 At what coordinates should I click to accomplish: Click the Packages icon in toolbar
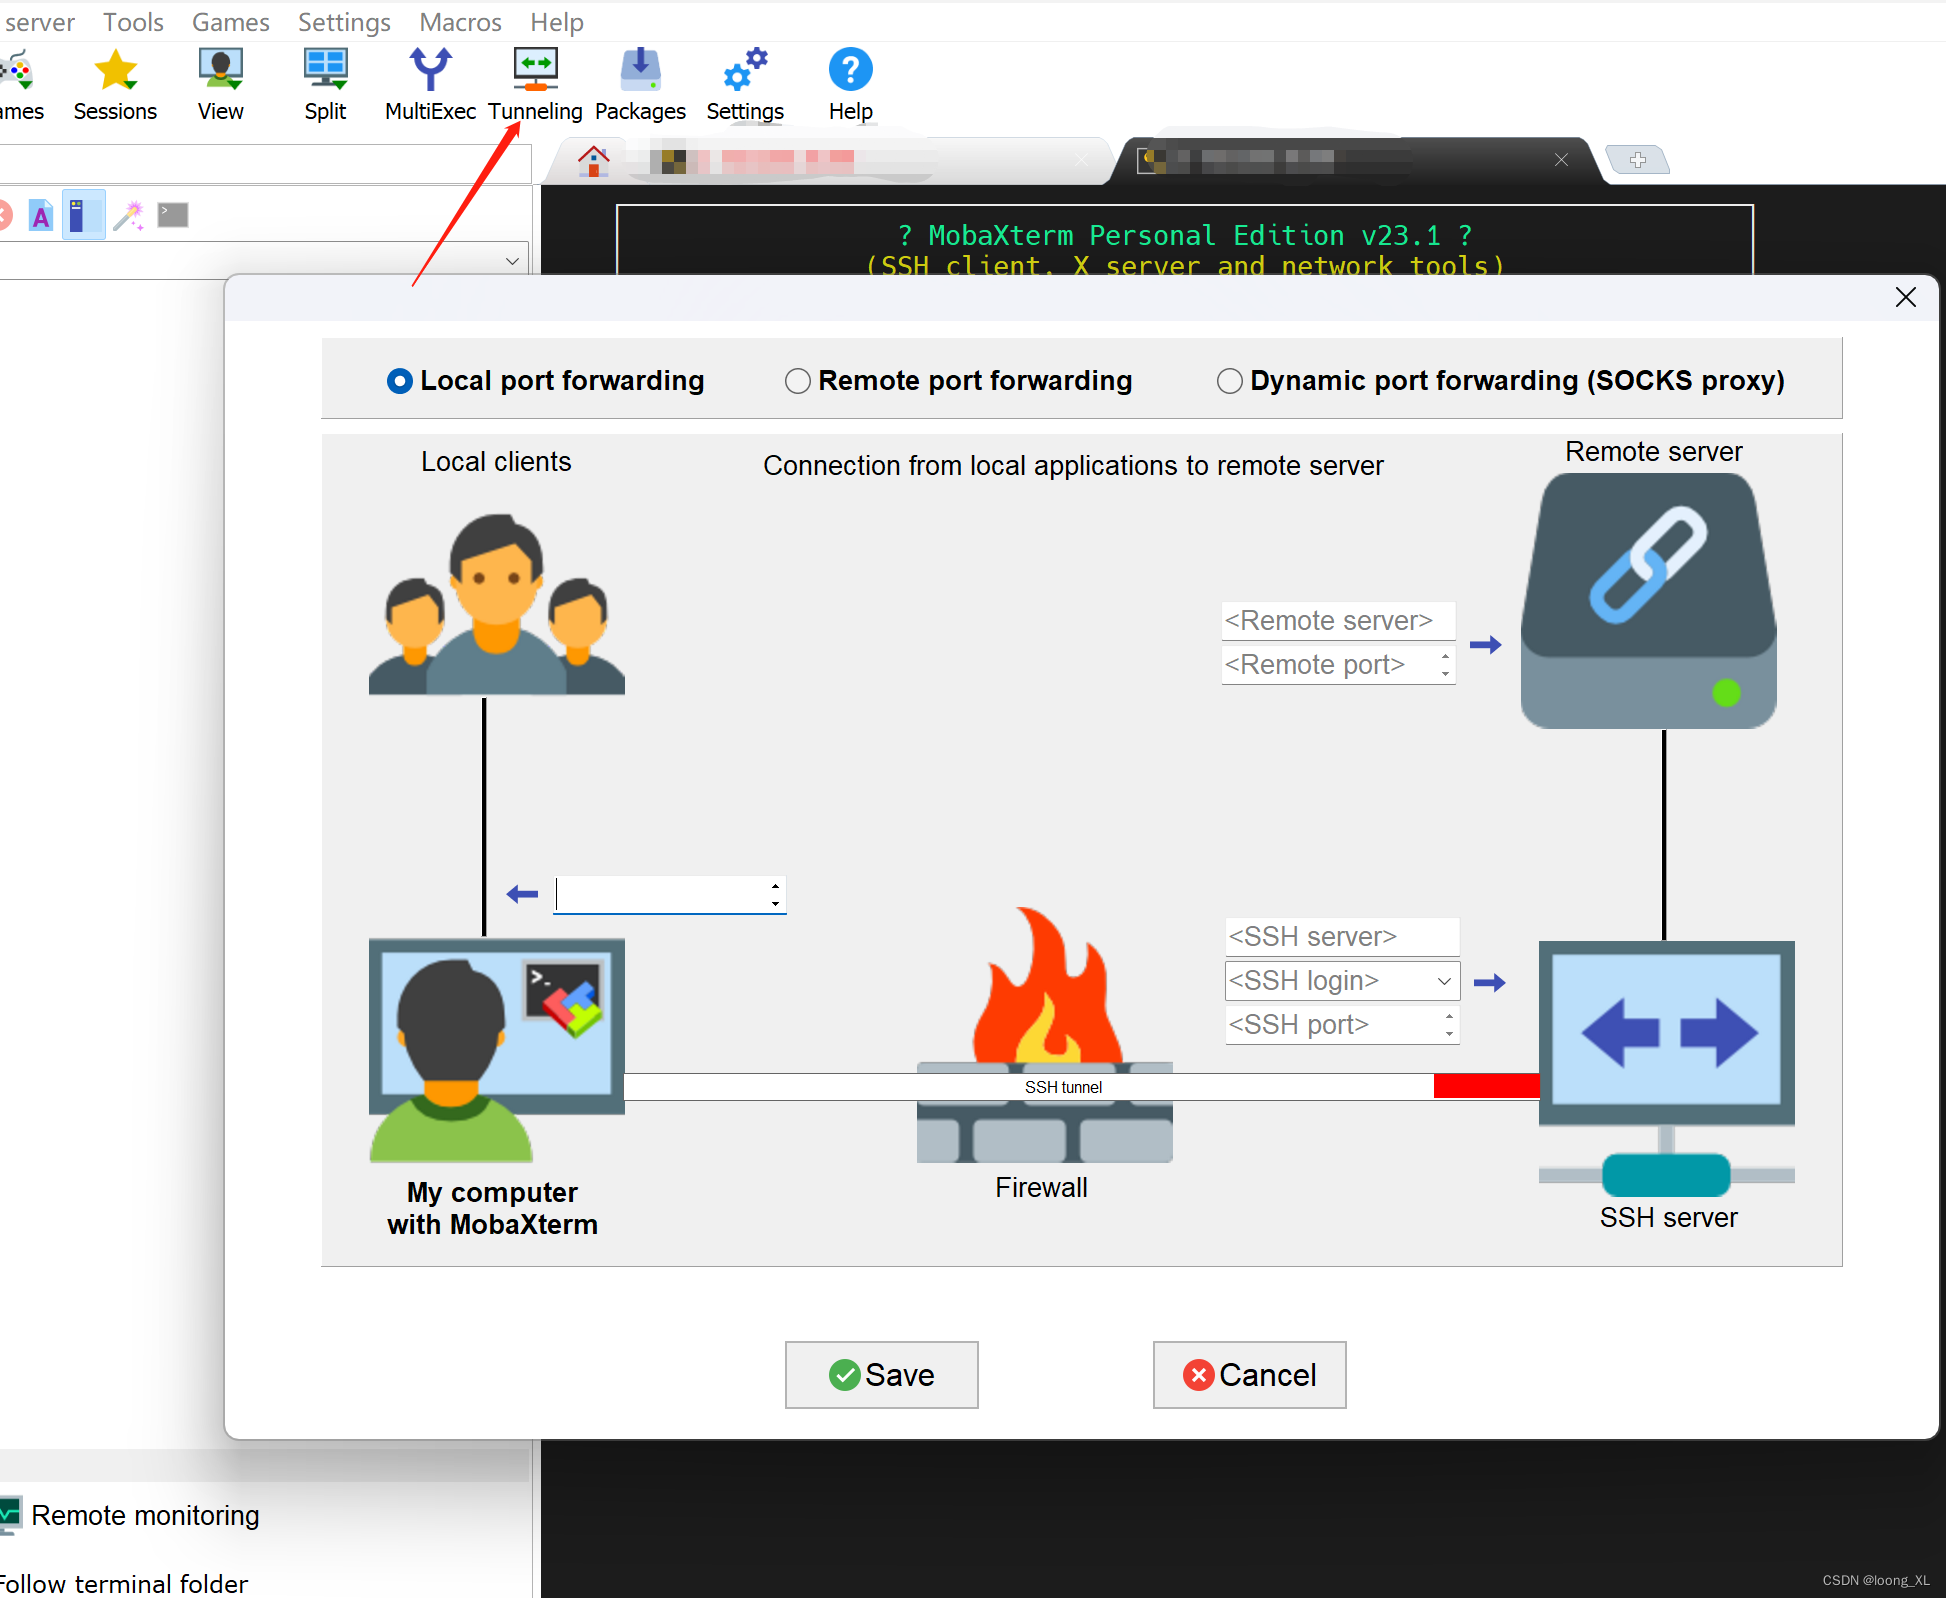[640, 71]
